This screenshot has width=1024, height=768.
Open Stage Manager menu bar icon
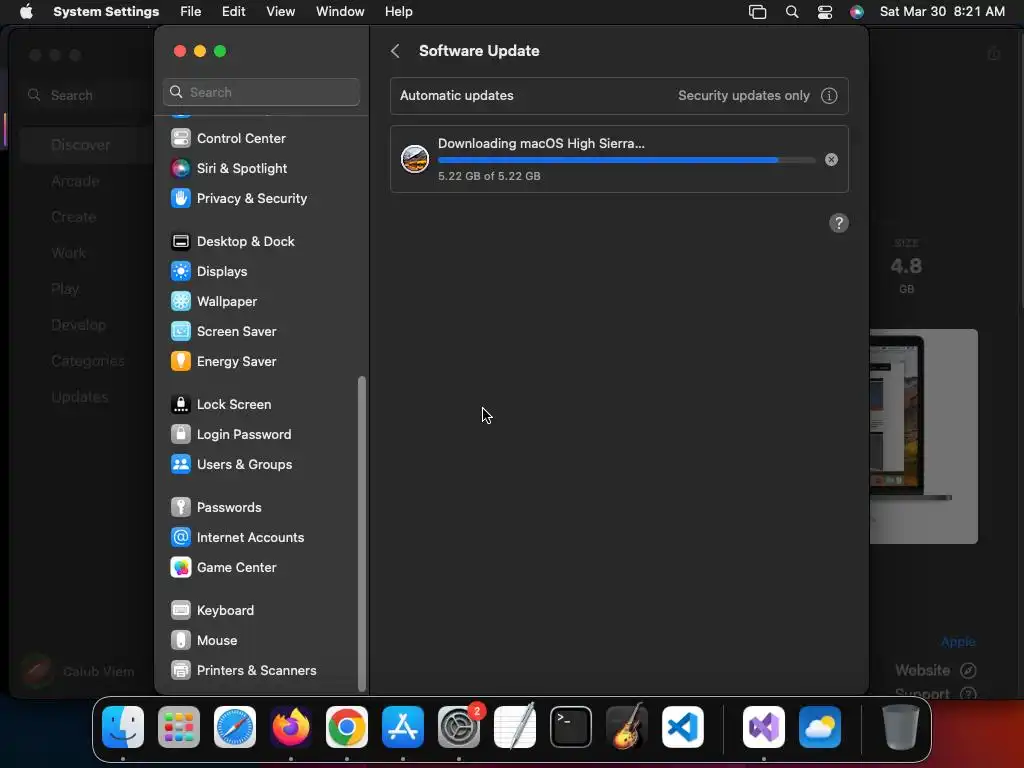[x=758, y=12]
